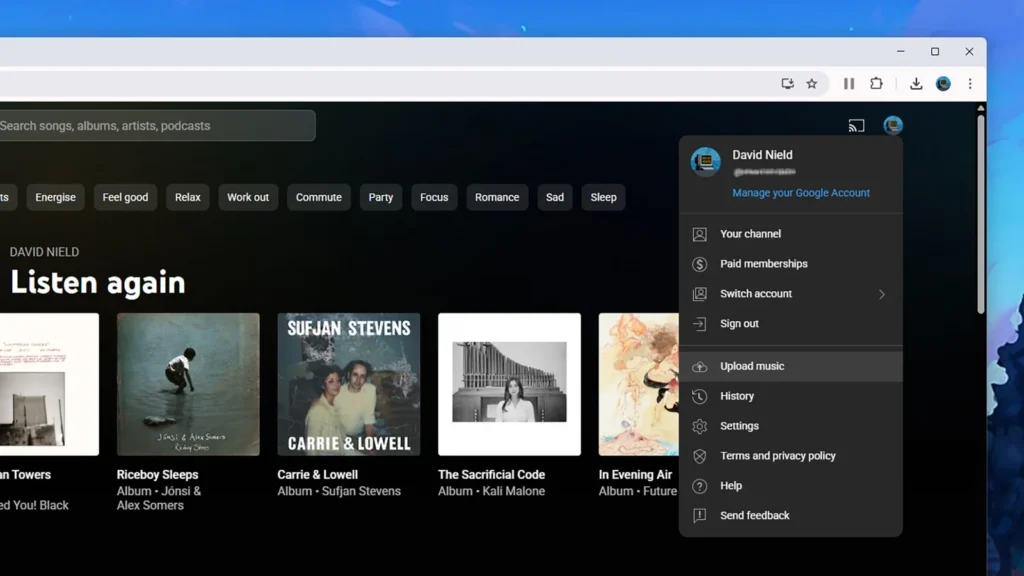Click the Riceboy Sleeps album title
The image size is (1024, 576).
point(157,475)
